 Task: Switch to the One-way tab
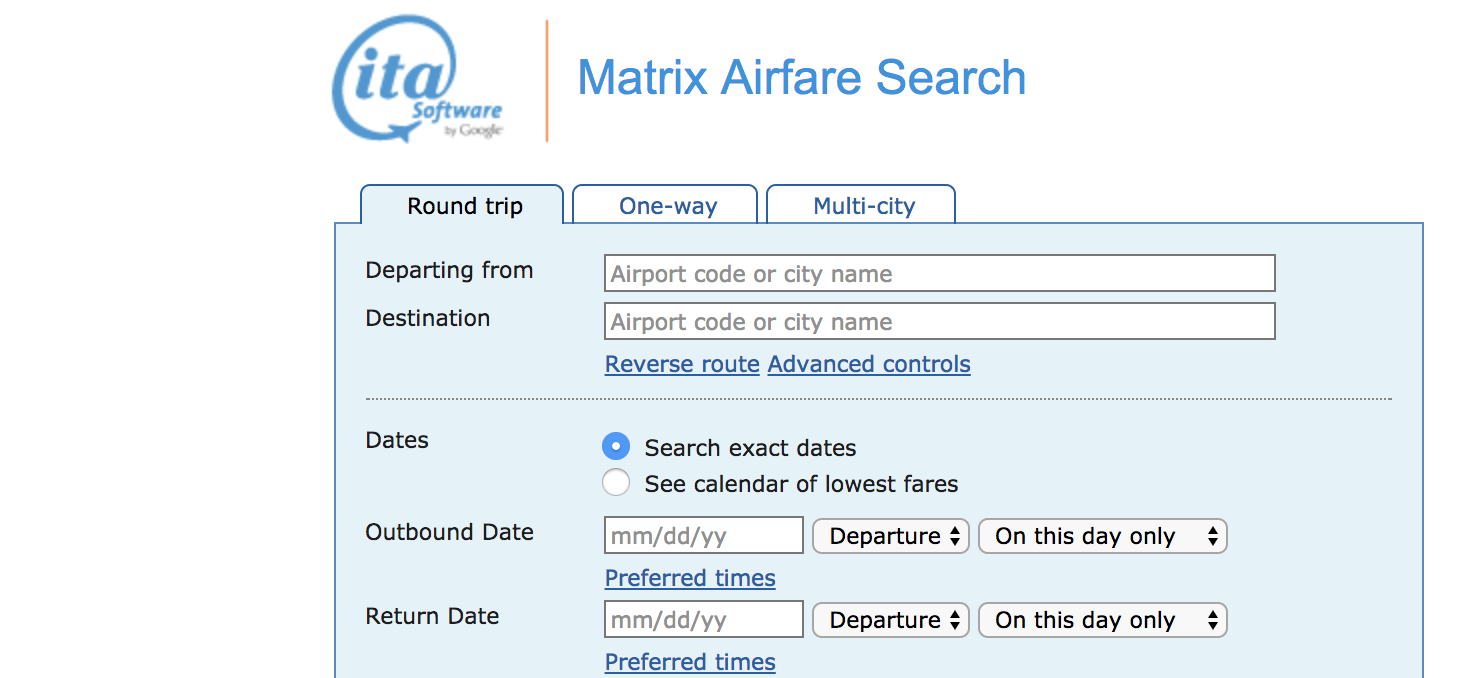(668, 206)
